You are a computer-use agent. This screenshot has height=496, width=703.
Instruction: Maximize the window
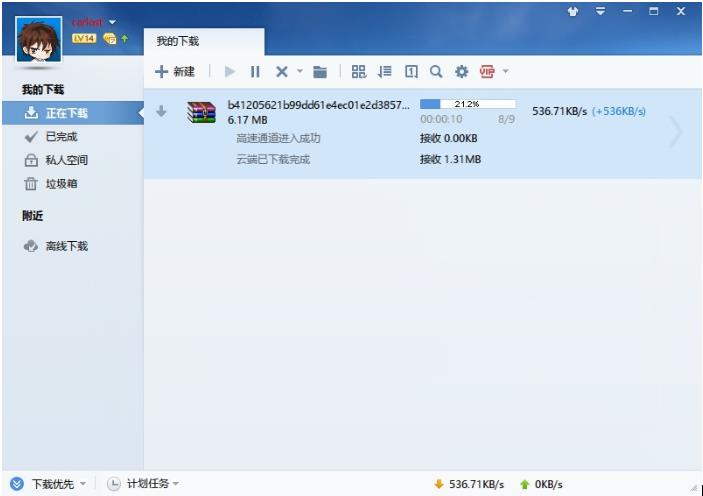coord(654,12)
